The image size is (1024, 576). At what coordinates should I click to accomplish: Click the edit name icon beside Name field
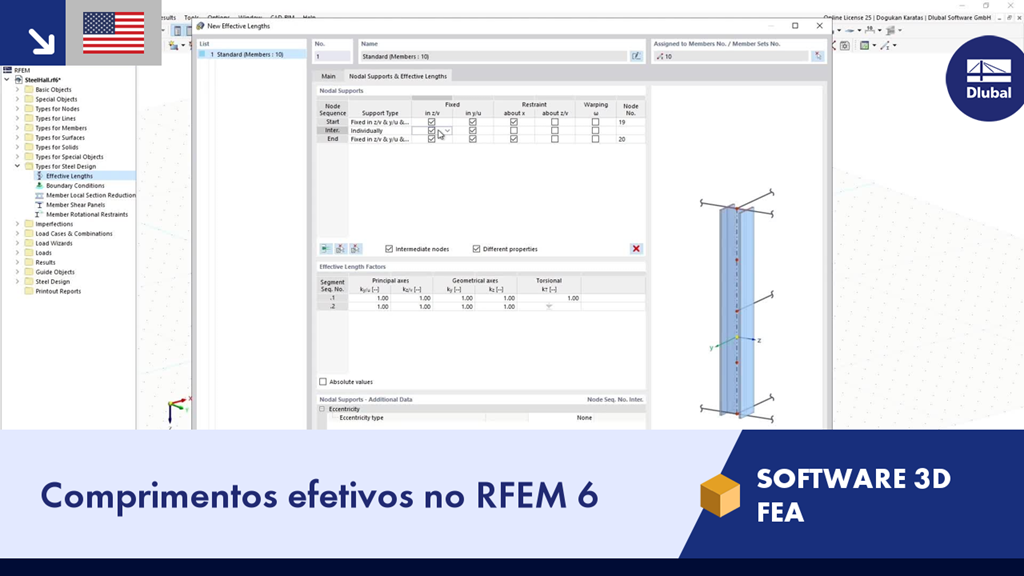point(636,56)
